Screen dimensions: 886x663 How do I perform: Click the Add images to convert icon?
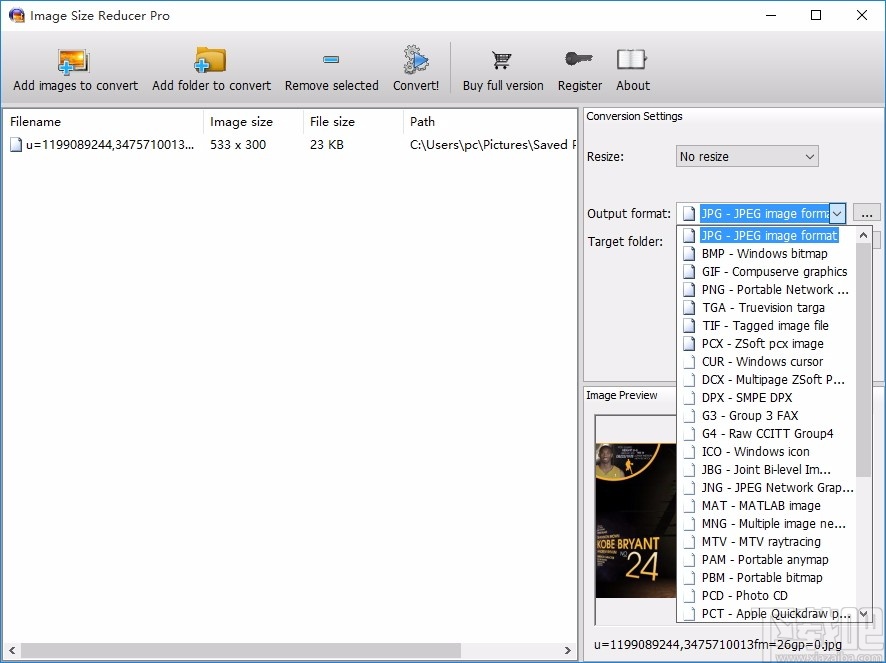coord(74,60)
